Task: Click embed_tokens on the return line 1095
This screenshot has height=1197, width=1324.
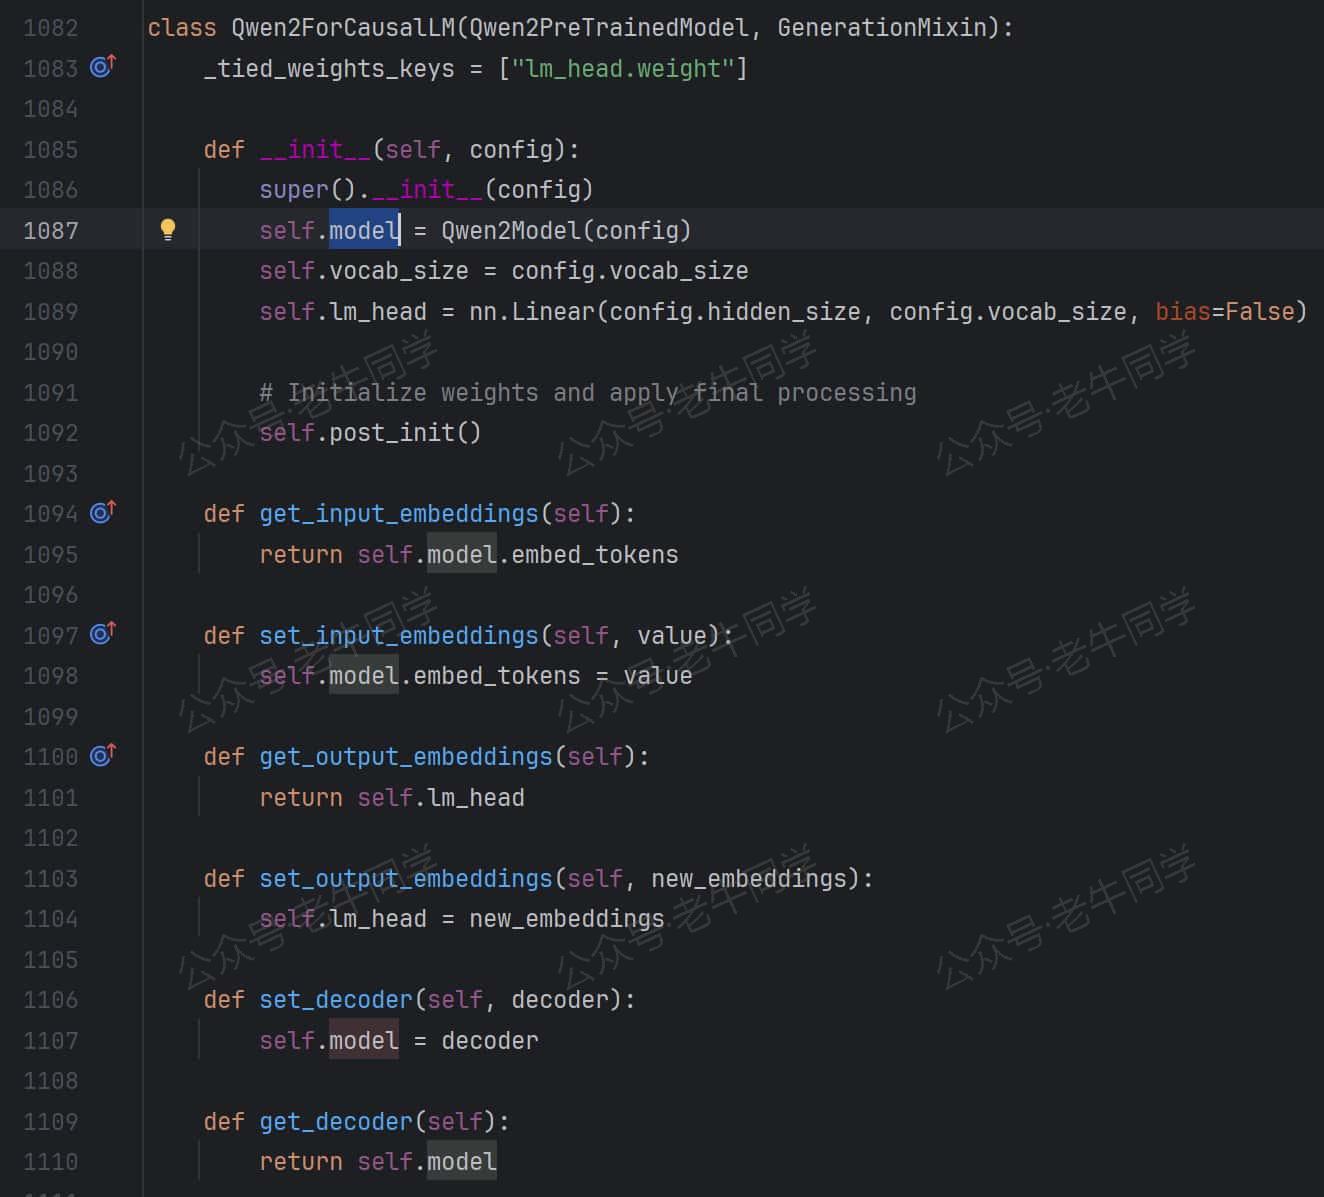Action: (595, 555)
